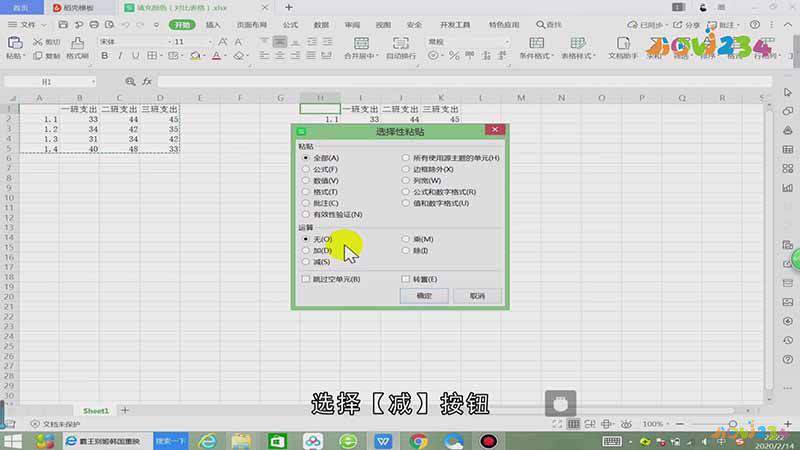Viewport: 800px width, 450px height.
Task: Switch to the Insert (插入) ribbon tab
Action: coord(213,24)
